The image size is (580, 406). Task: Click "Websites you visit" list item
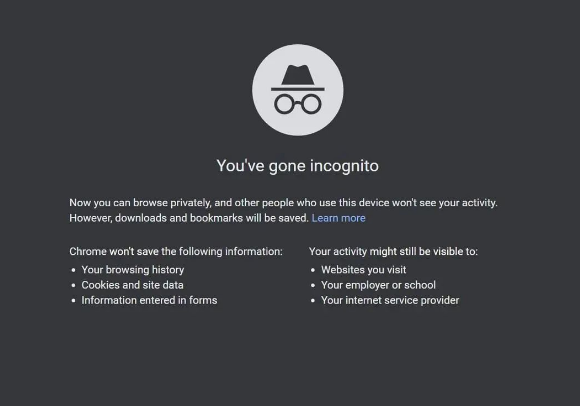click(x=364, y=270)
